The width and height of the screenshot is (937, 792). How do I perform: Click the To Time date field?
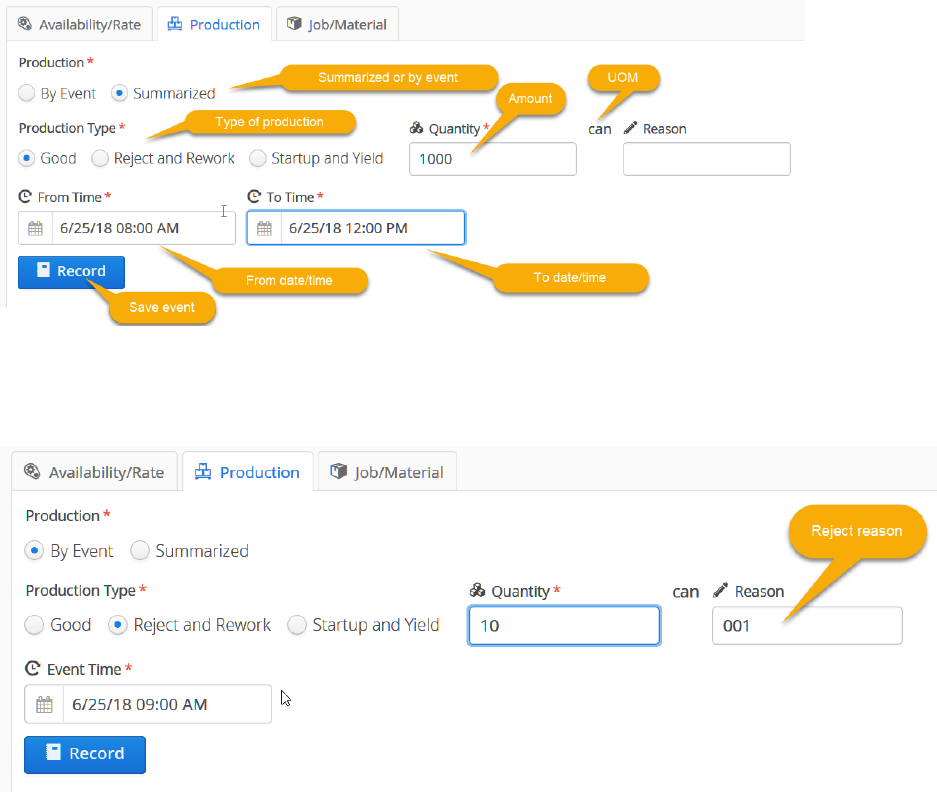(372, 228)
